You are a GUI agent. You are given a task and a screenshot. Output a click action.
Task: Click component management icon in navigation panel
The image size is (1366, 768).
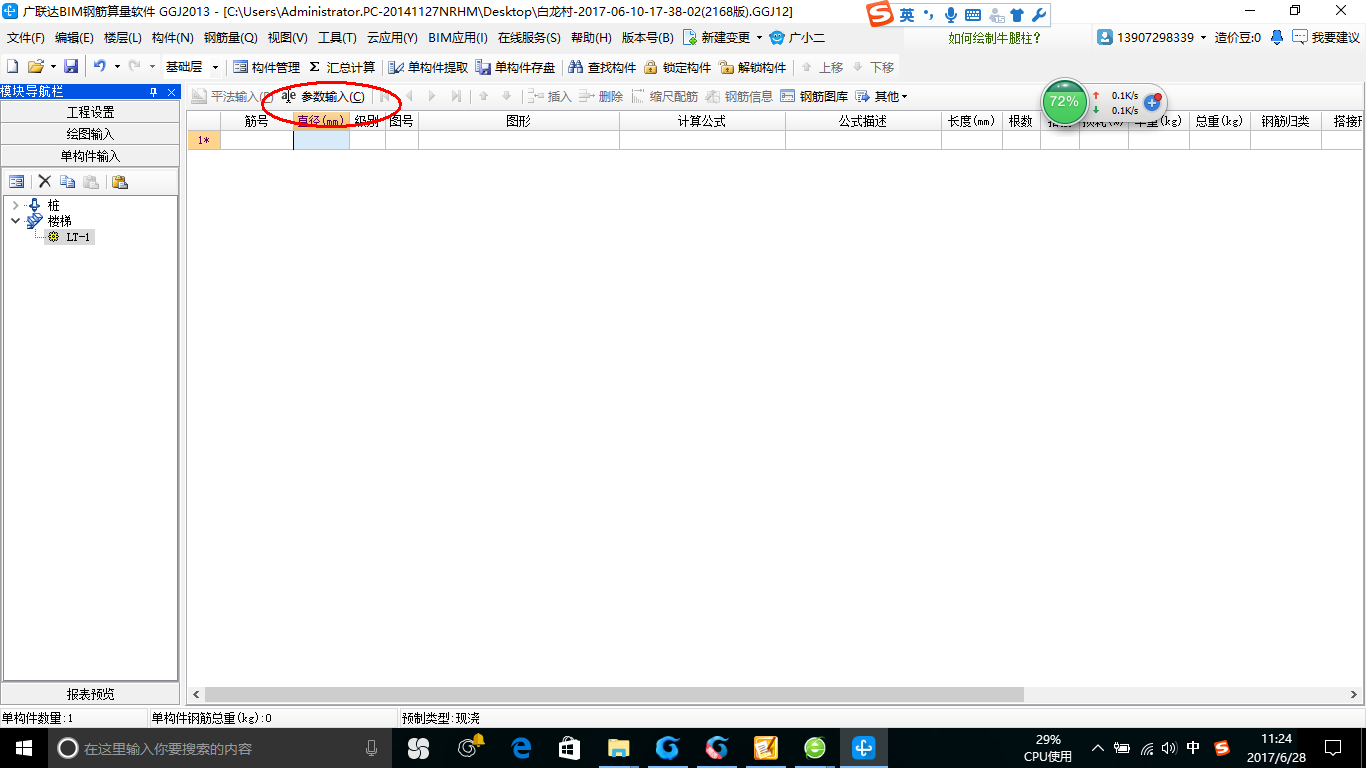pos(17,182)
